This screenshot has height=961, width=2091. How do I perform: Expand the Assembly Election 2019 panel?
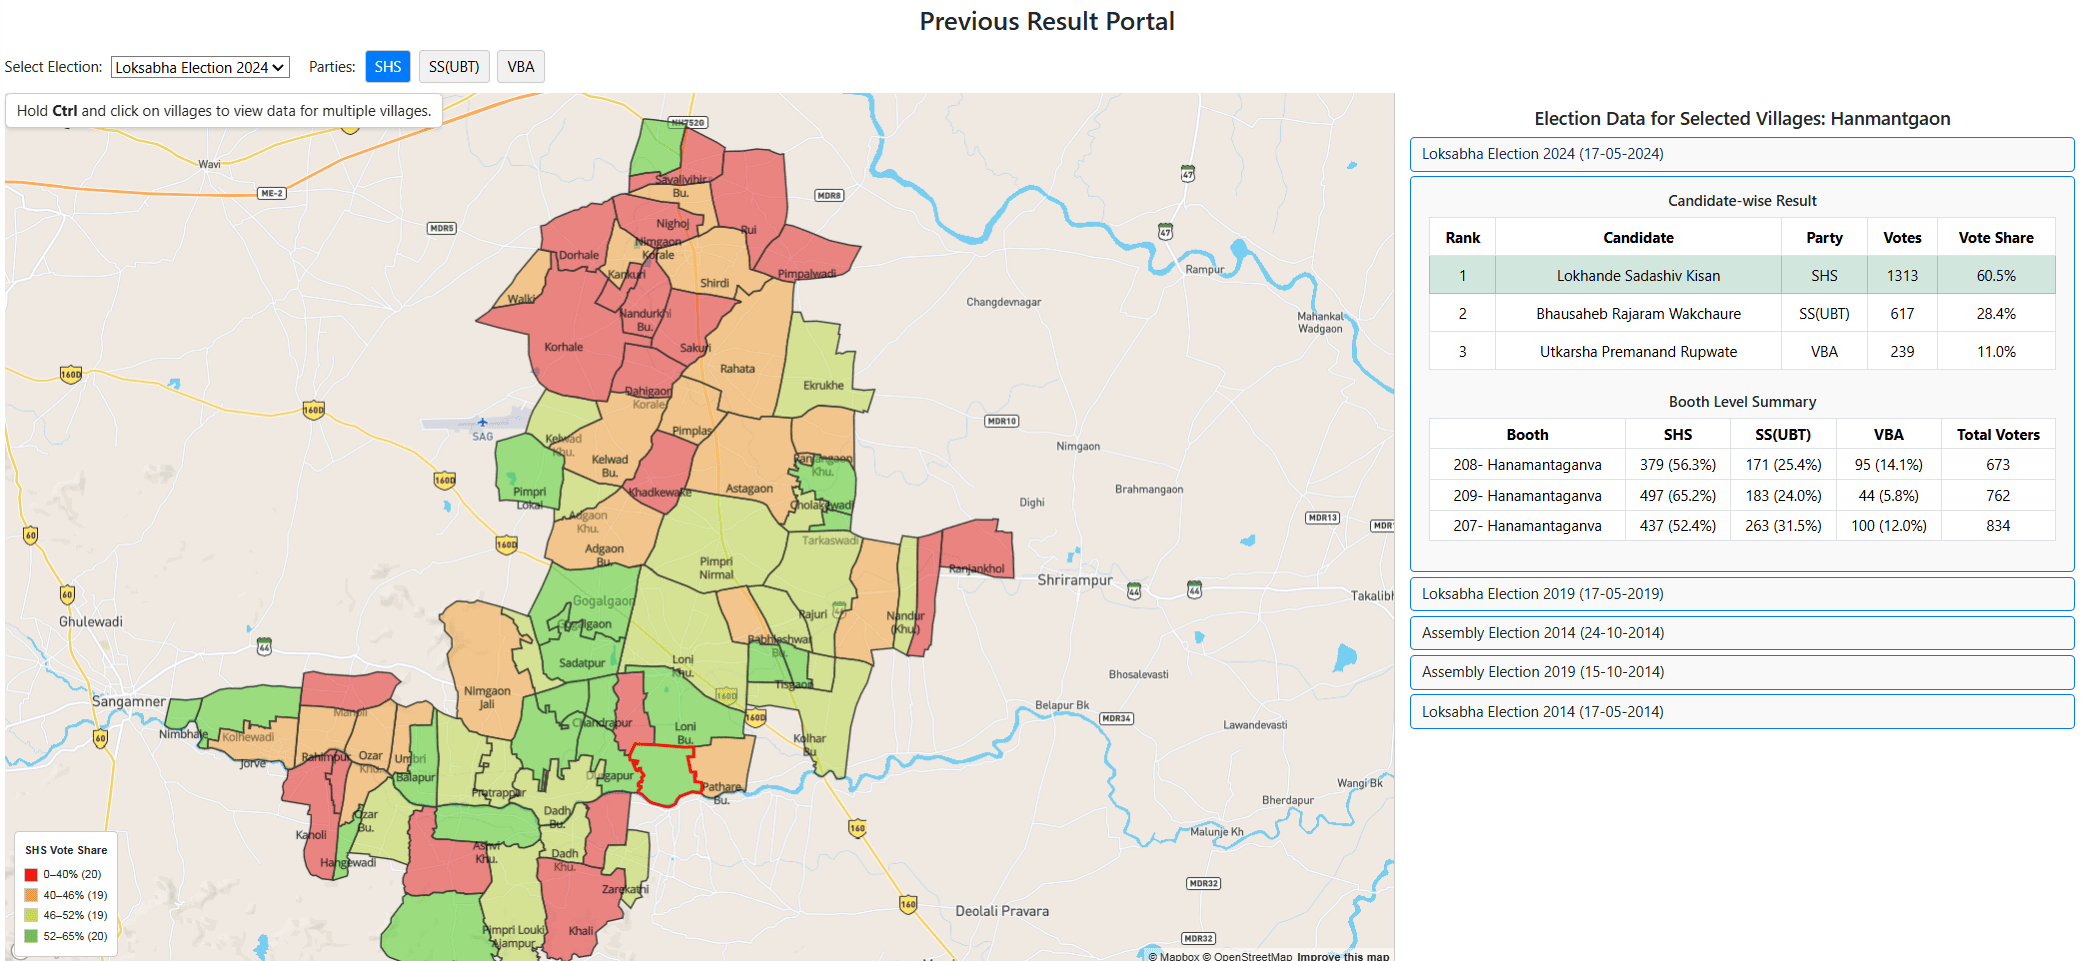click(1742, 672)
